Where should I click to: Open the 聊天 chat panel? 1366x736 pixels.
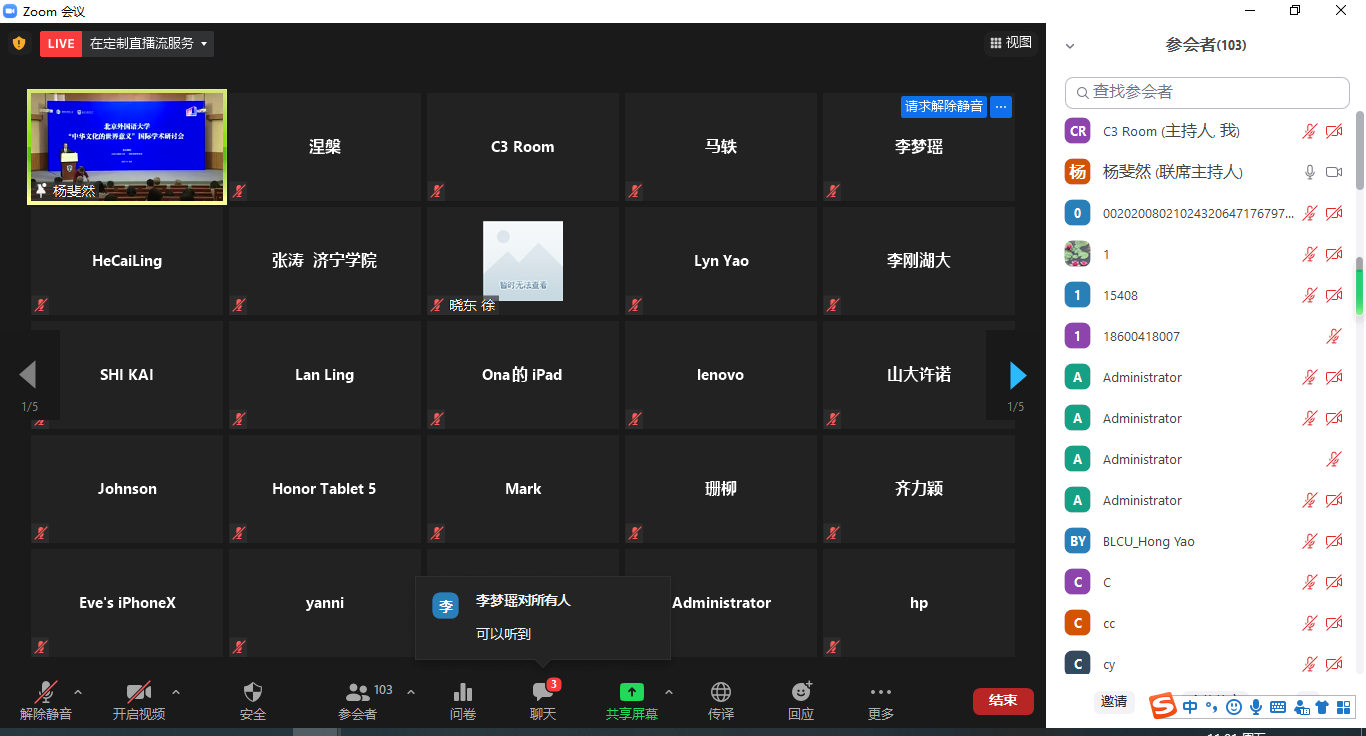542,700
